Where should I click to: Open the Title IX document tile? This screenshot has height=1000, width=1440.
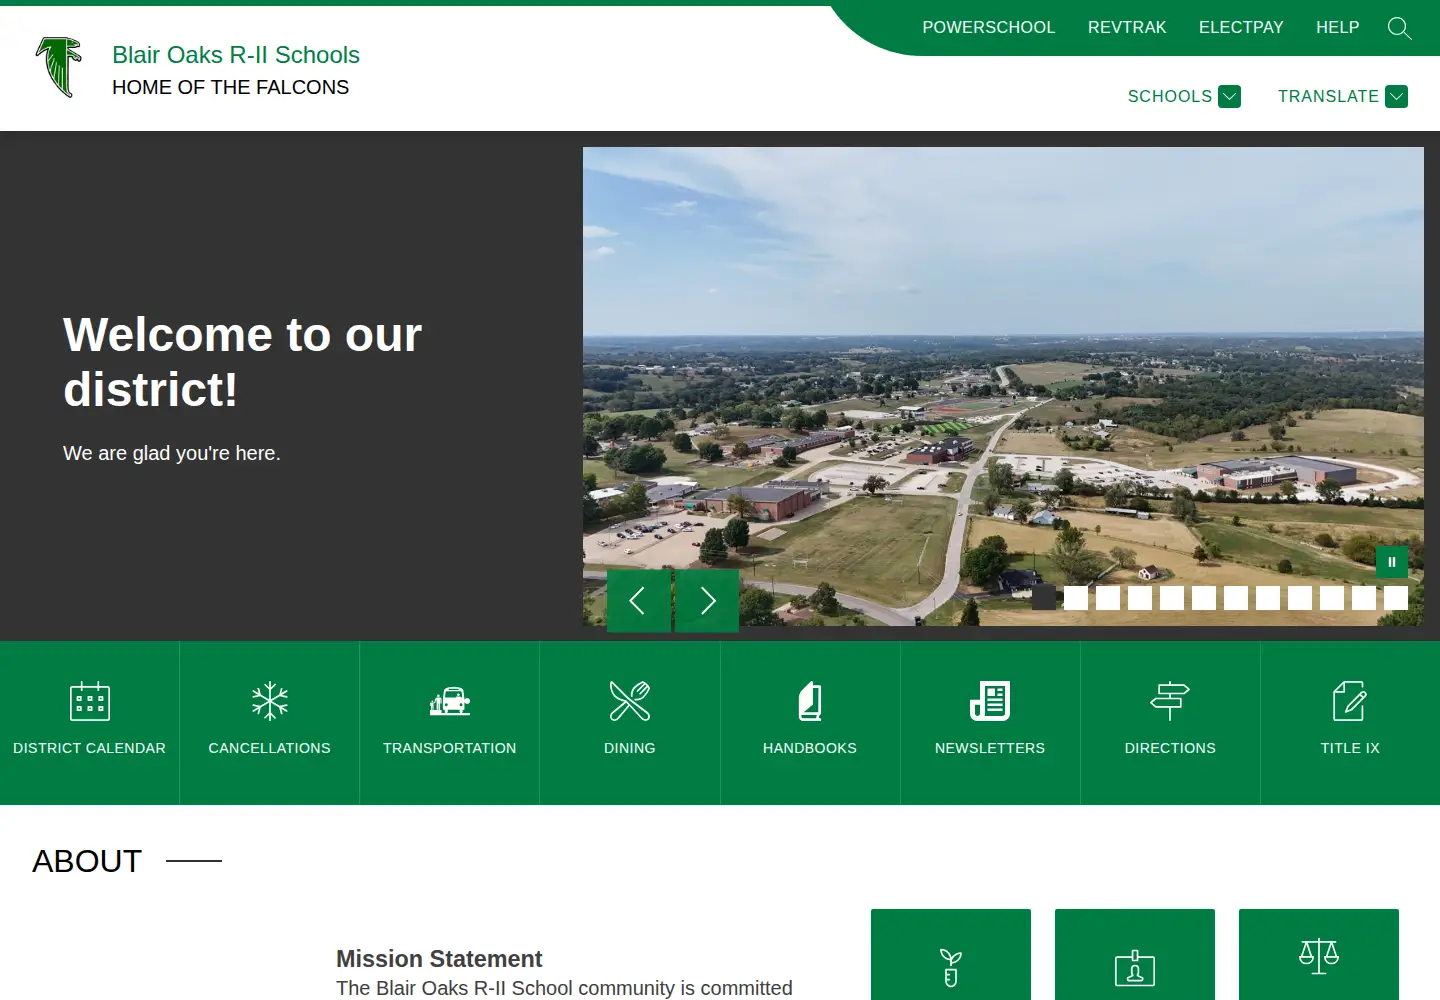[1350, 722]
